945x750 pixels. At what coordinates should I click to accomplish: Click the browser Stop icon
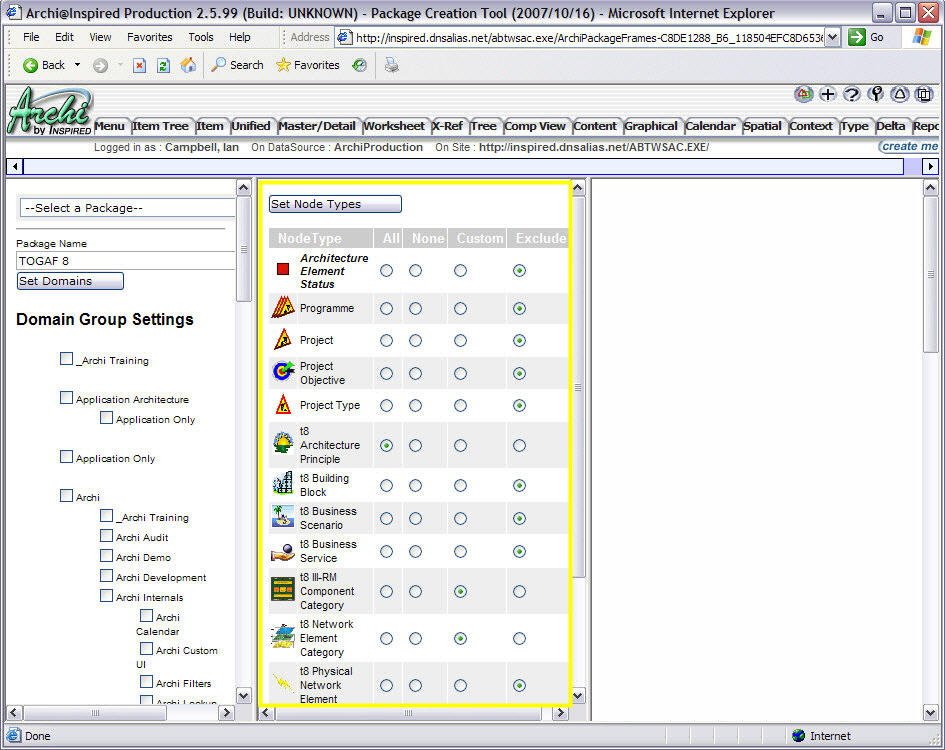pos(139,65)
